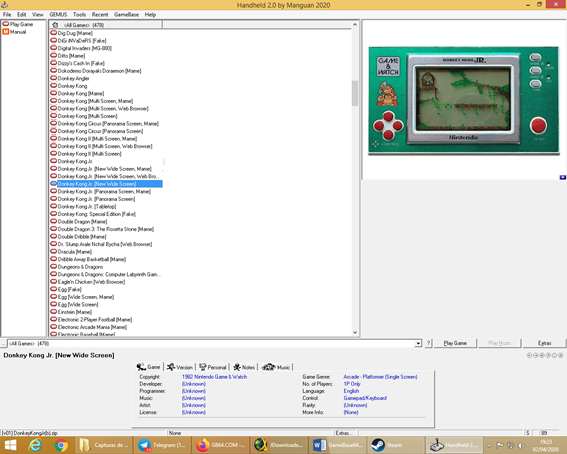Switch to the Version tab
This screenshot has height=454, width=567.
click(180, 367)
